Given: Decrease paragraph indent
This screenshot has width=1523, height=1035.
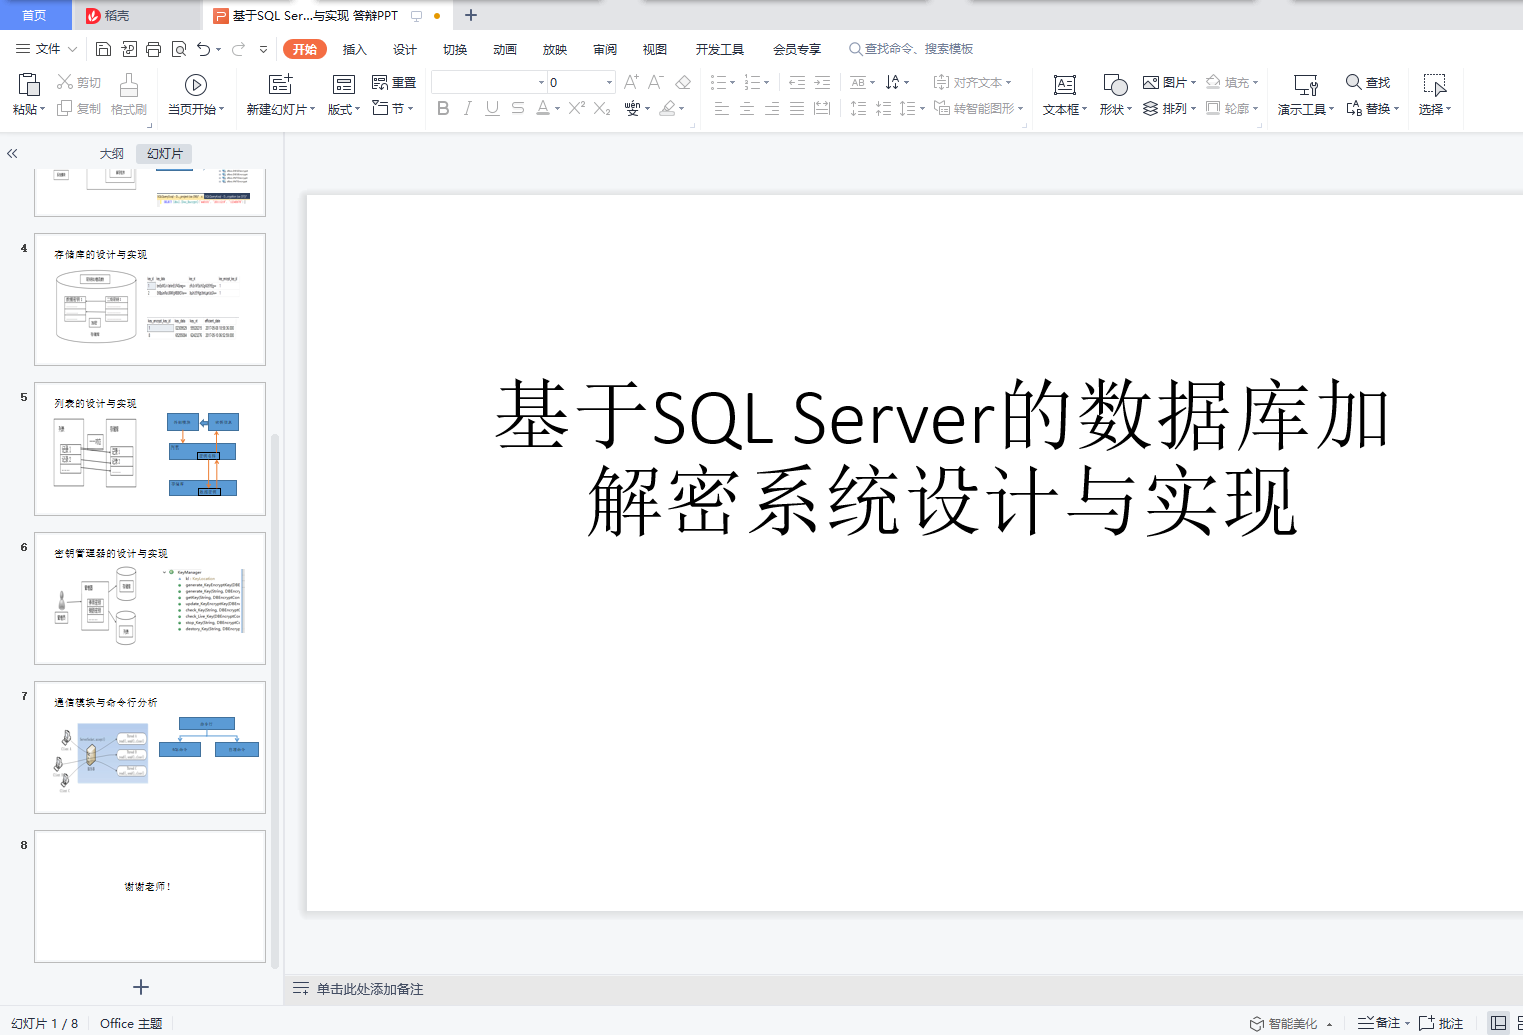Looking at the screenshot, I should click(x=797, y=82).
